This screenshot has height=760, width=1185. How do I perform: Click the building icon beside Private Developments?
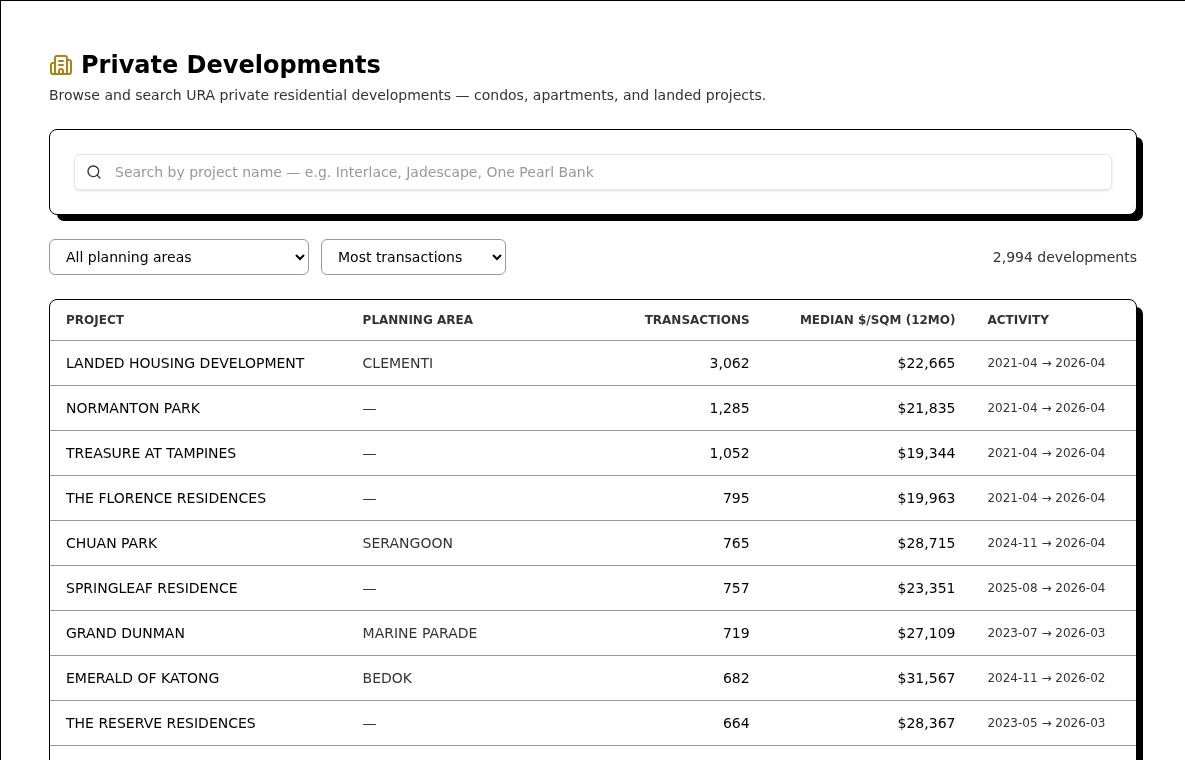(x=61, y=65)
